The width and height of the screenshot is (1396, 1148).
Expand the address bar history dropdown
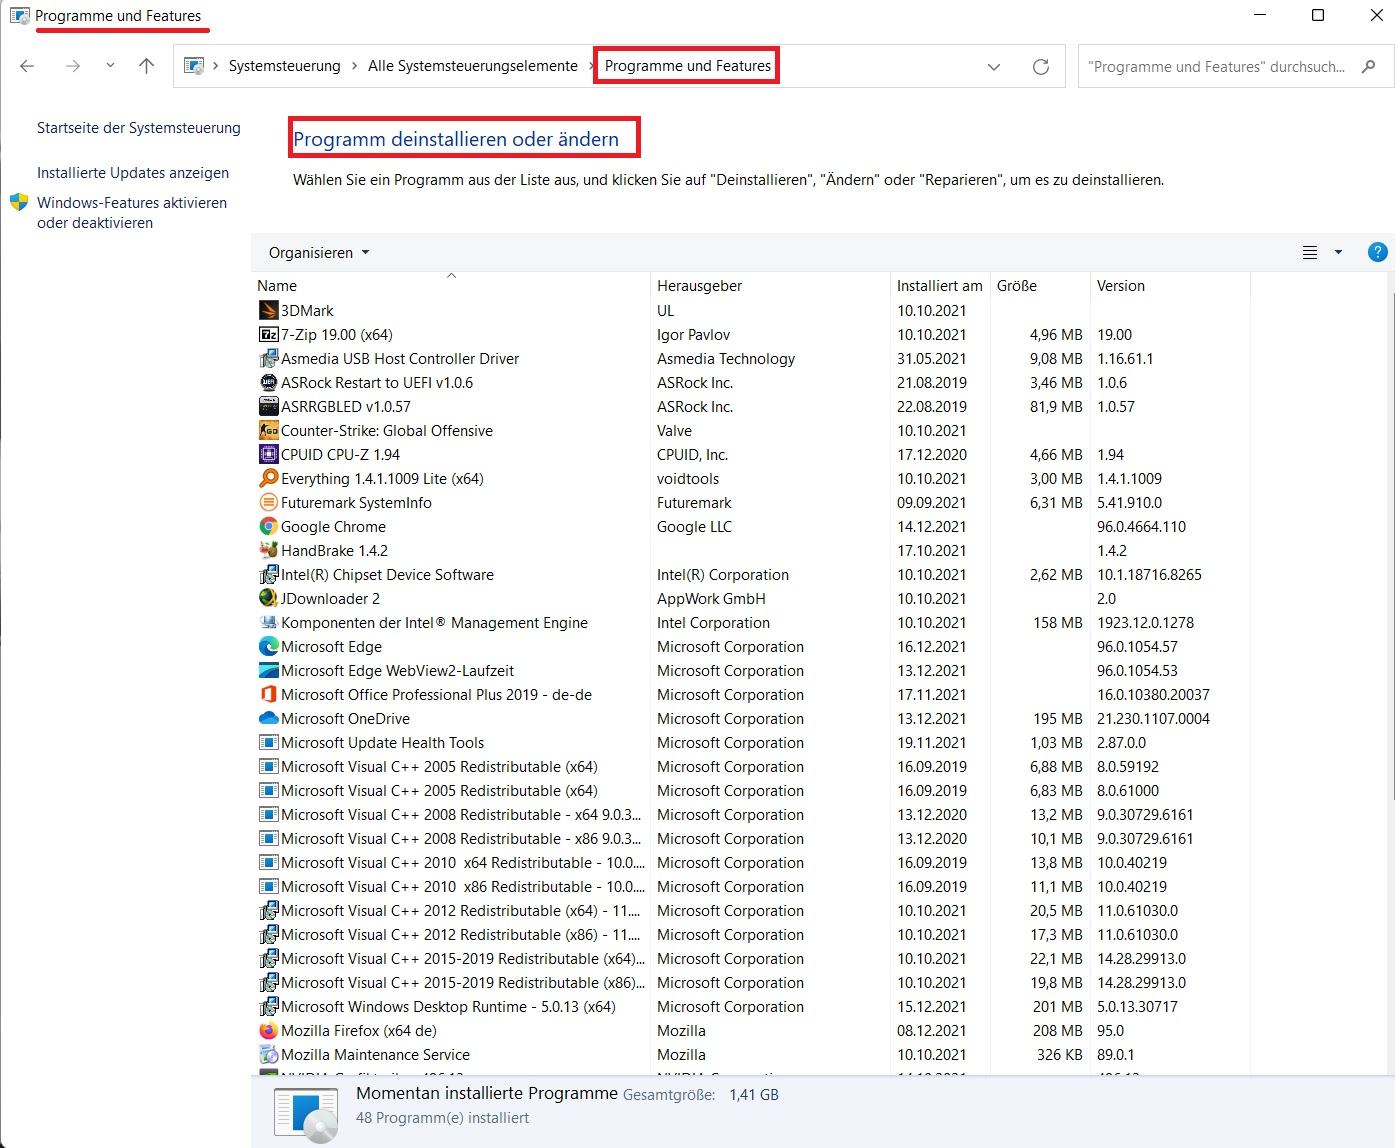tap(994, 67)
